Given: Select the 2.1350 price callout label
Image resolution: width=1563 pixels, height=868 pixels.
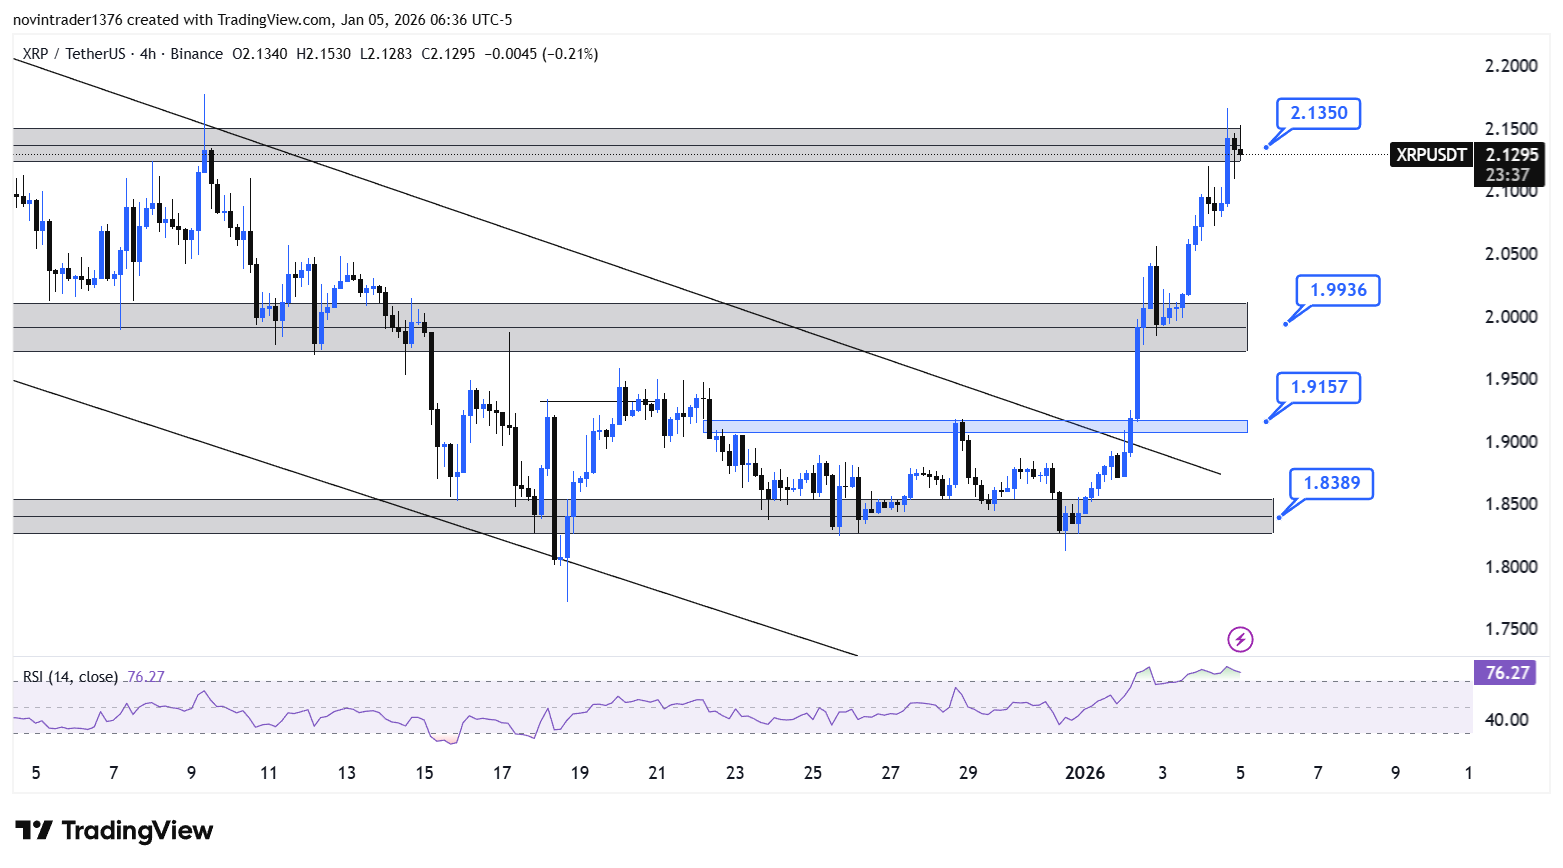Looking at the screenshot, I should point(1318,113).
